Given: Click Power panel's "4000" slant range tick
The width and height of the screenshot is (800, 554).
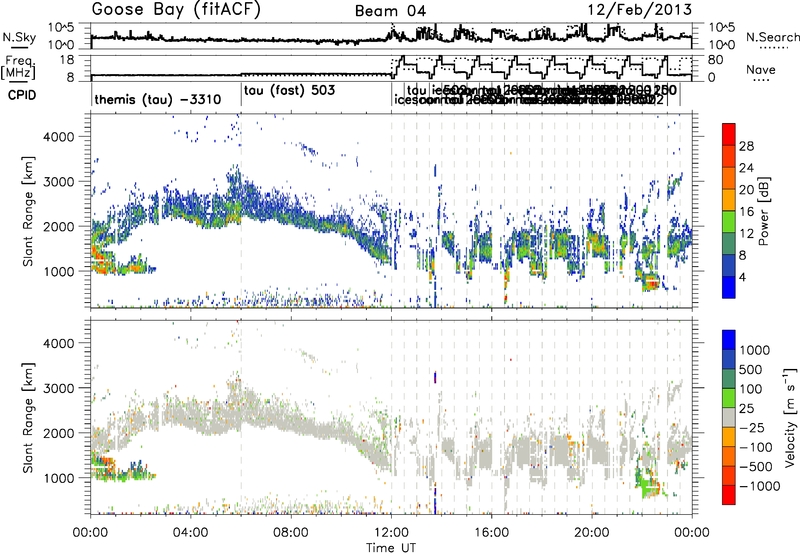Looking at the screenshot, I should click(58, 137).
